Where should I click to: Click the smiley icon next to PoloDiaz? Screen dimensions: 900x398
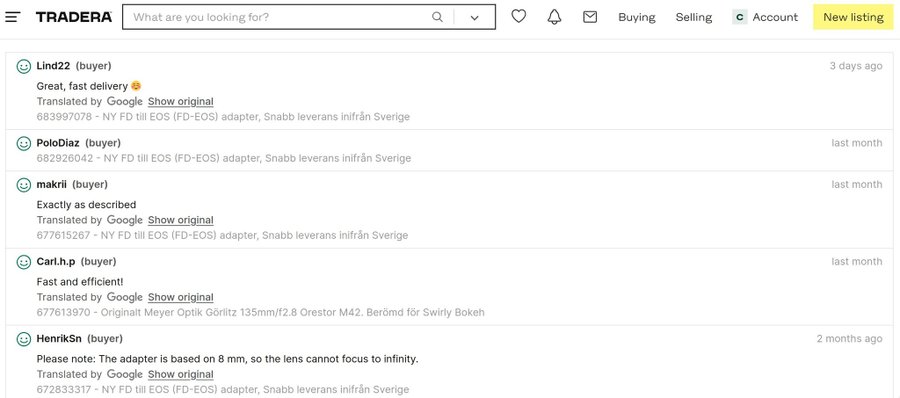(24, 144)
